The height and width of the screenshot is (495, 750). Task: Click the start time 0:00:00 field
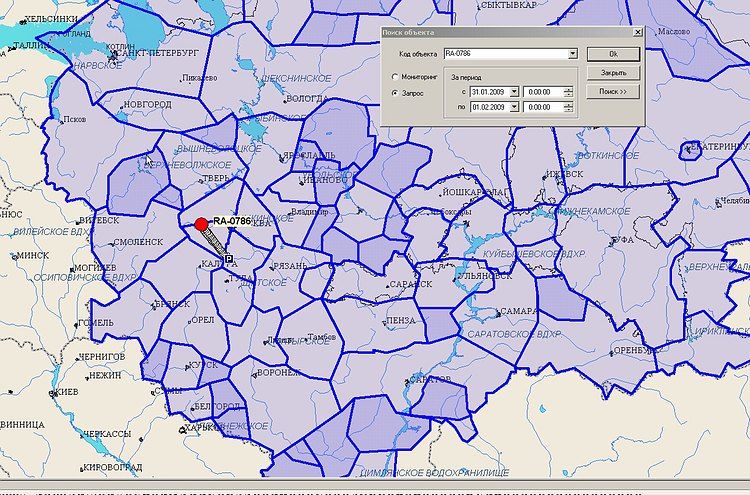[x=541, y=92]
